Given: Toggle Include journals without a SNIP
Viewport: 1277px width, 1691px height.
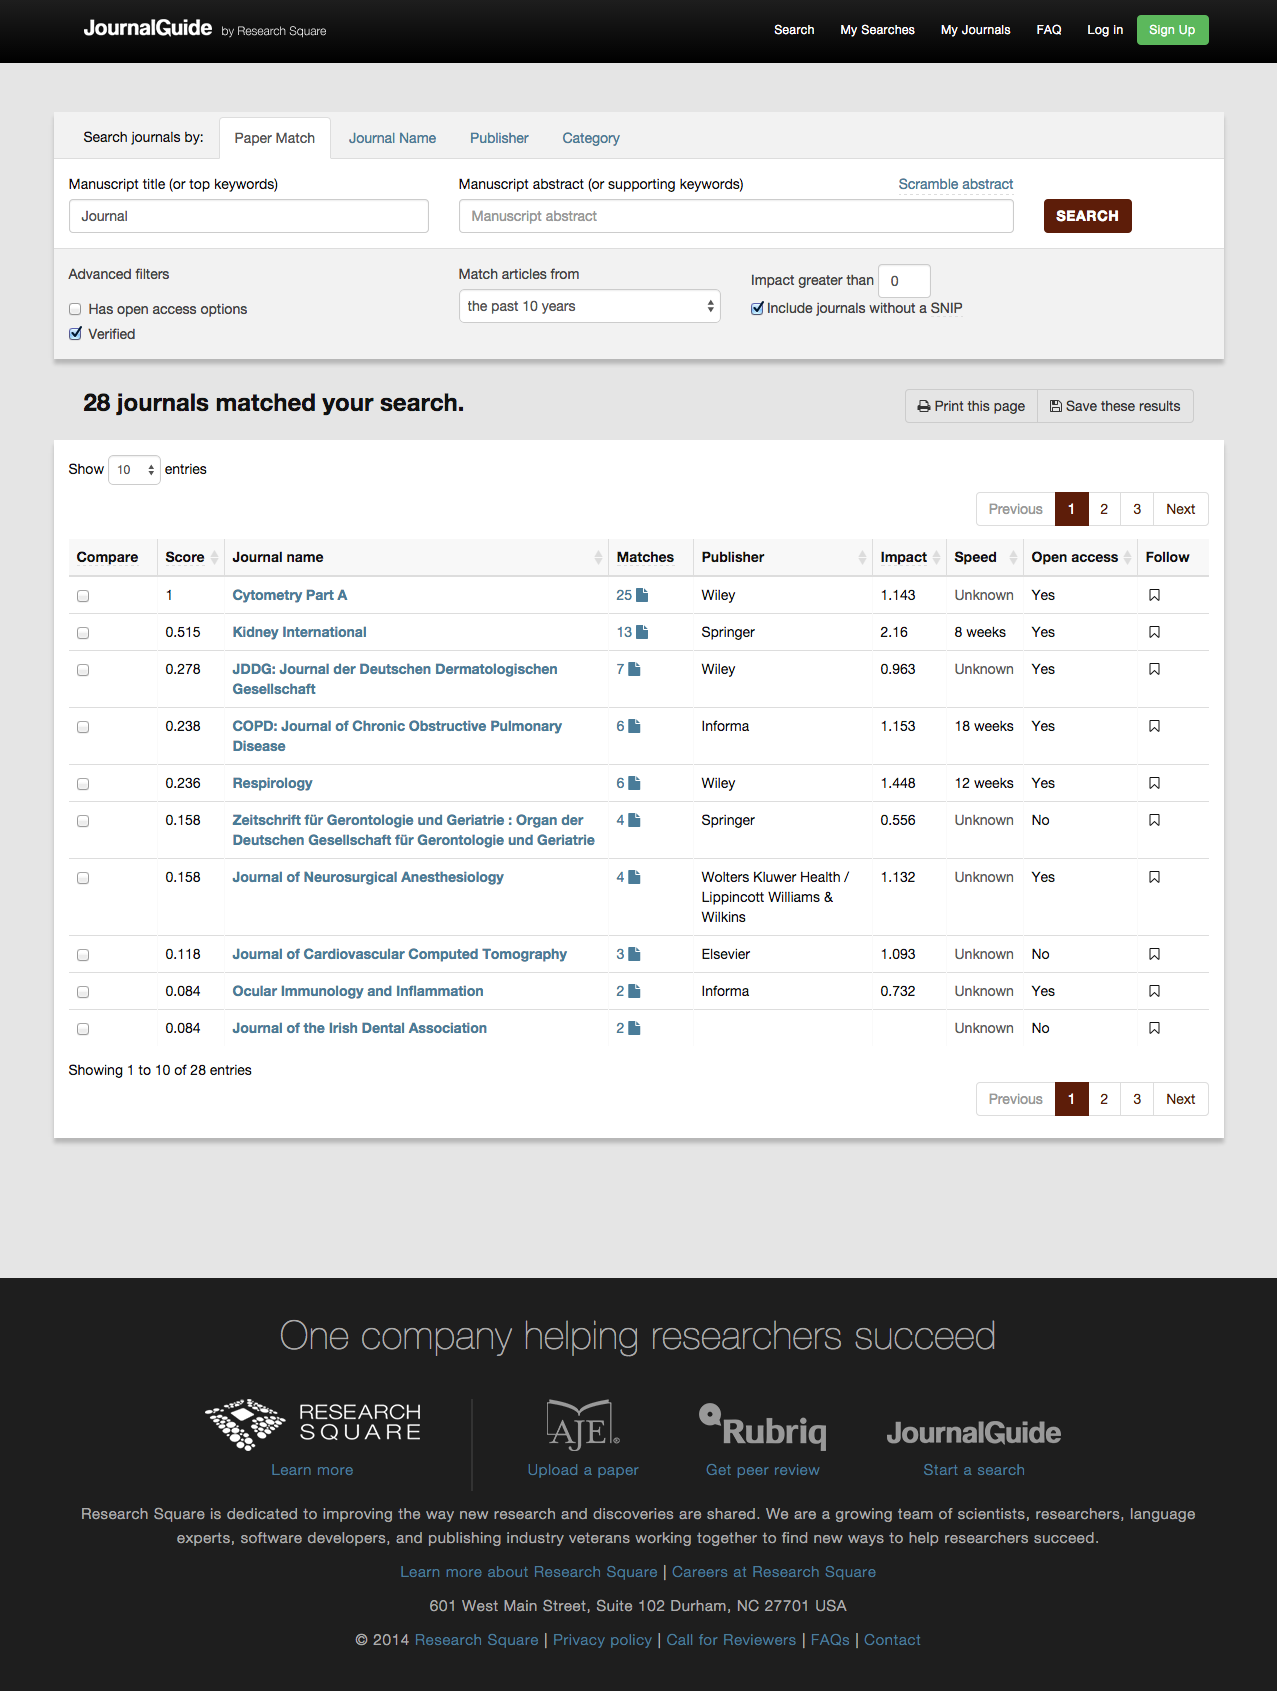Looking at the screenshot, I should (x=757, y=308).
